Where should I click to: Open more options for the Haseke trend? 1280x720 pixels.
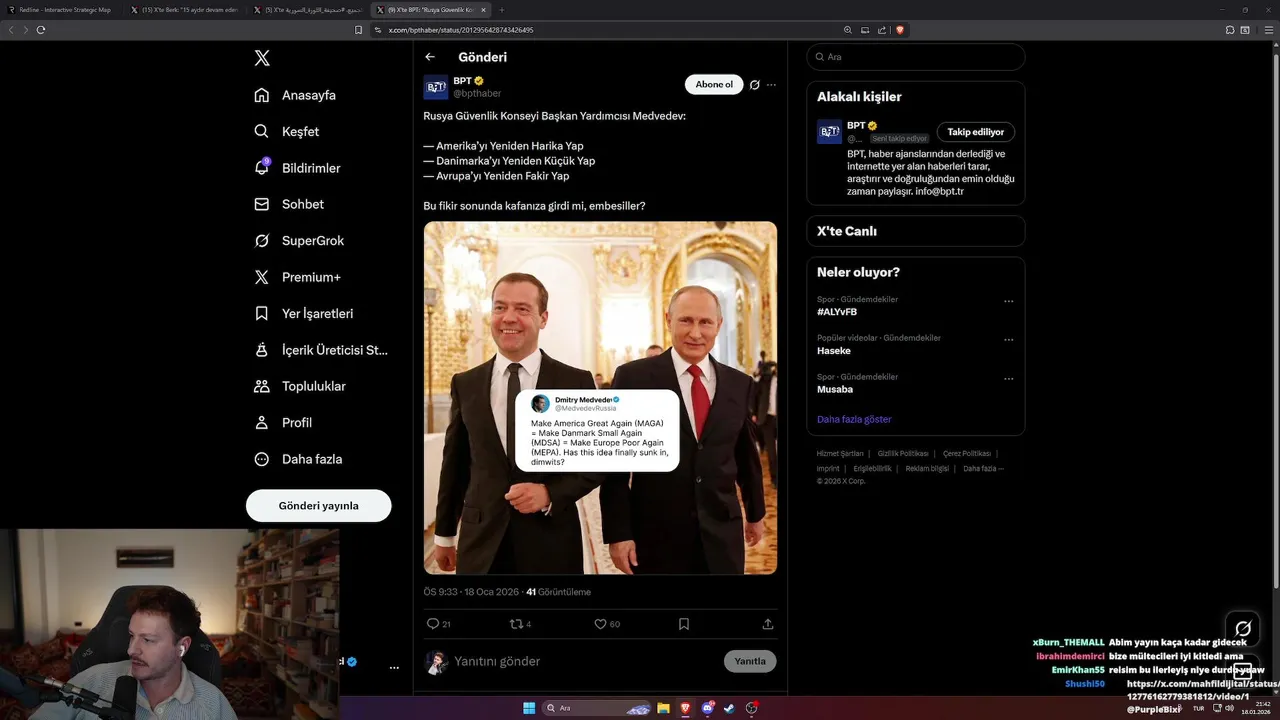coord(1009,340)
